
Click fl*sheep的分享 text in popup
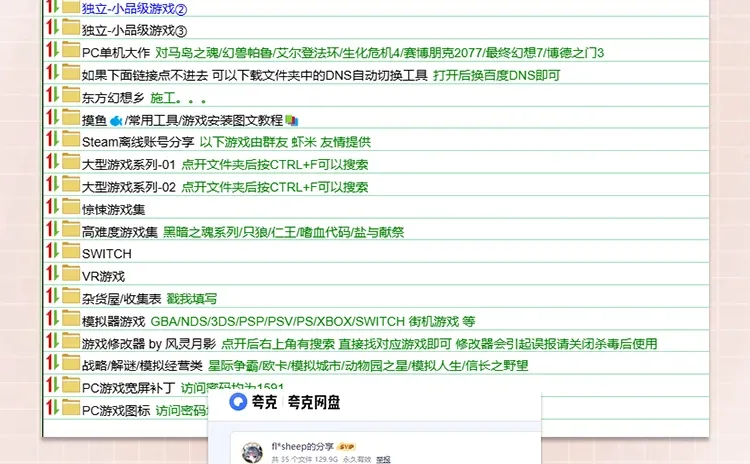click(x=302, y=446)
